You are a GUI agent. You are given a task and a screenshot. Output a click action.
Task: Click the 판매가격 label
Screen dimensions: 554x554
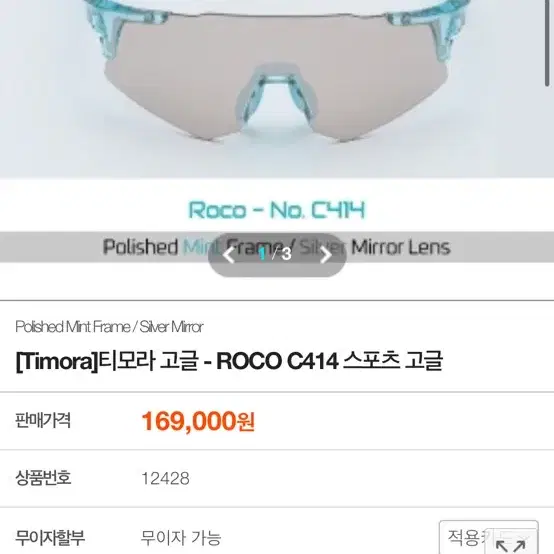pos(43,420)
